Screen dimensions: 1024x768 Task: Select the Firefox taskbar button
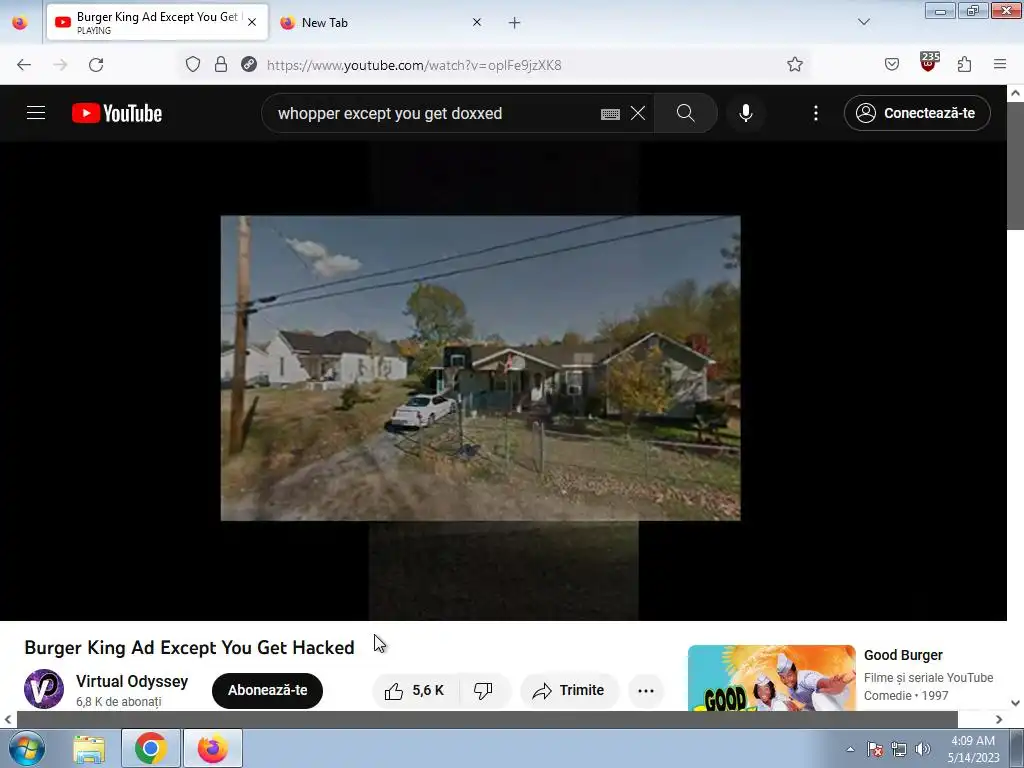[x=213, y=748]
